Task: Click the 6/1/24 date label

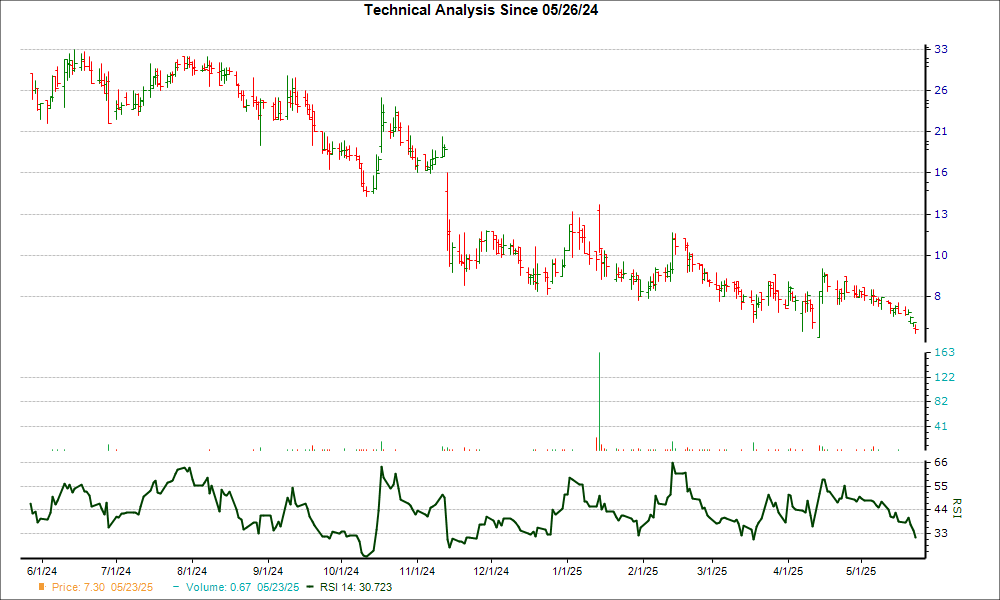Action: pos(42,571)
